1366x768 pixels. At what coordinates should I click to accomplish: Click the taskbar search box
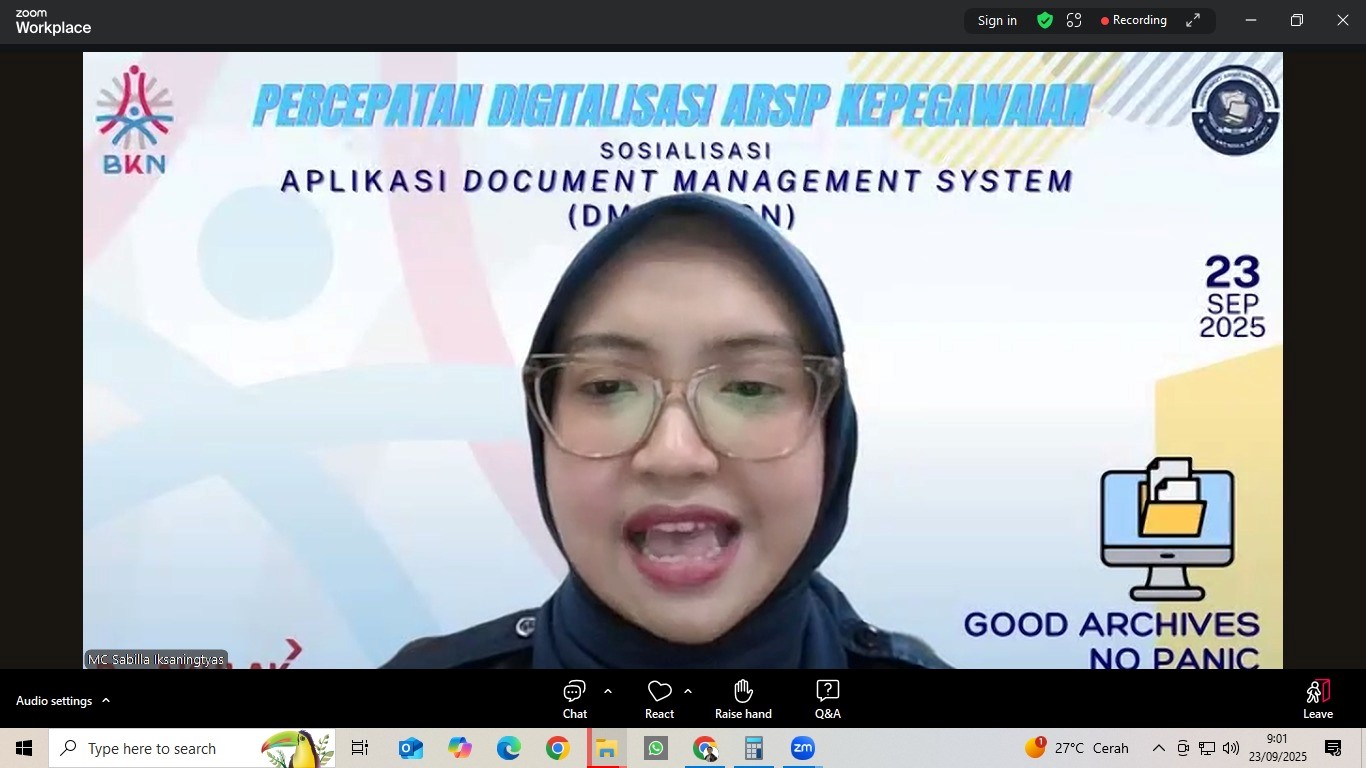[192, 748]
